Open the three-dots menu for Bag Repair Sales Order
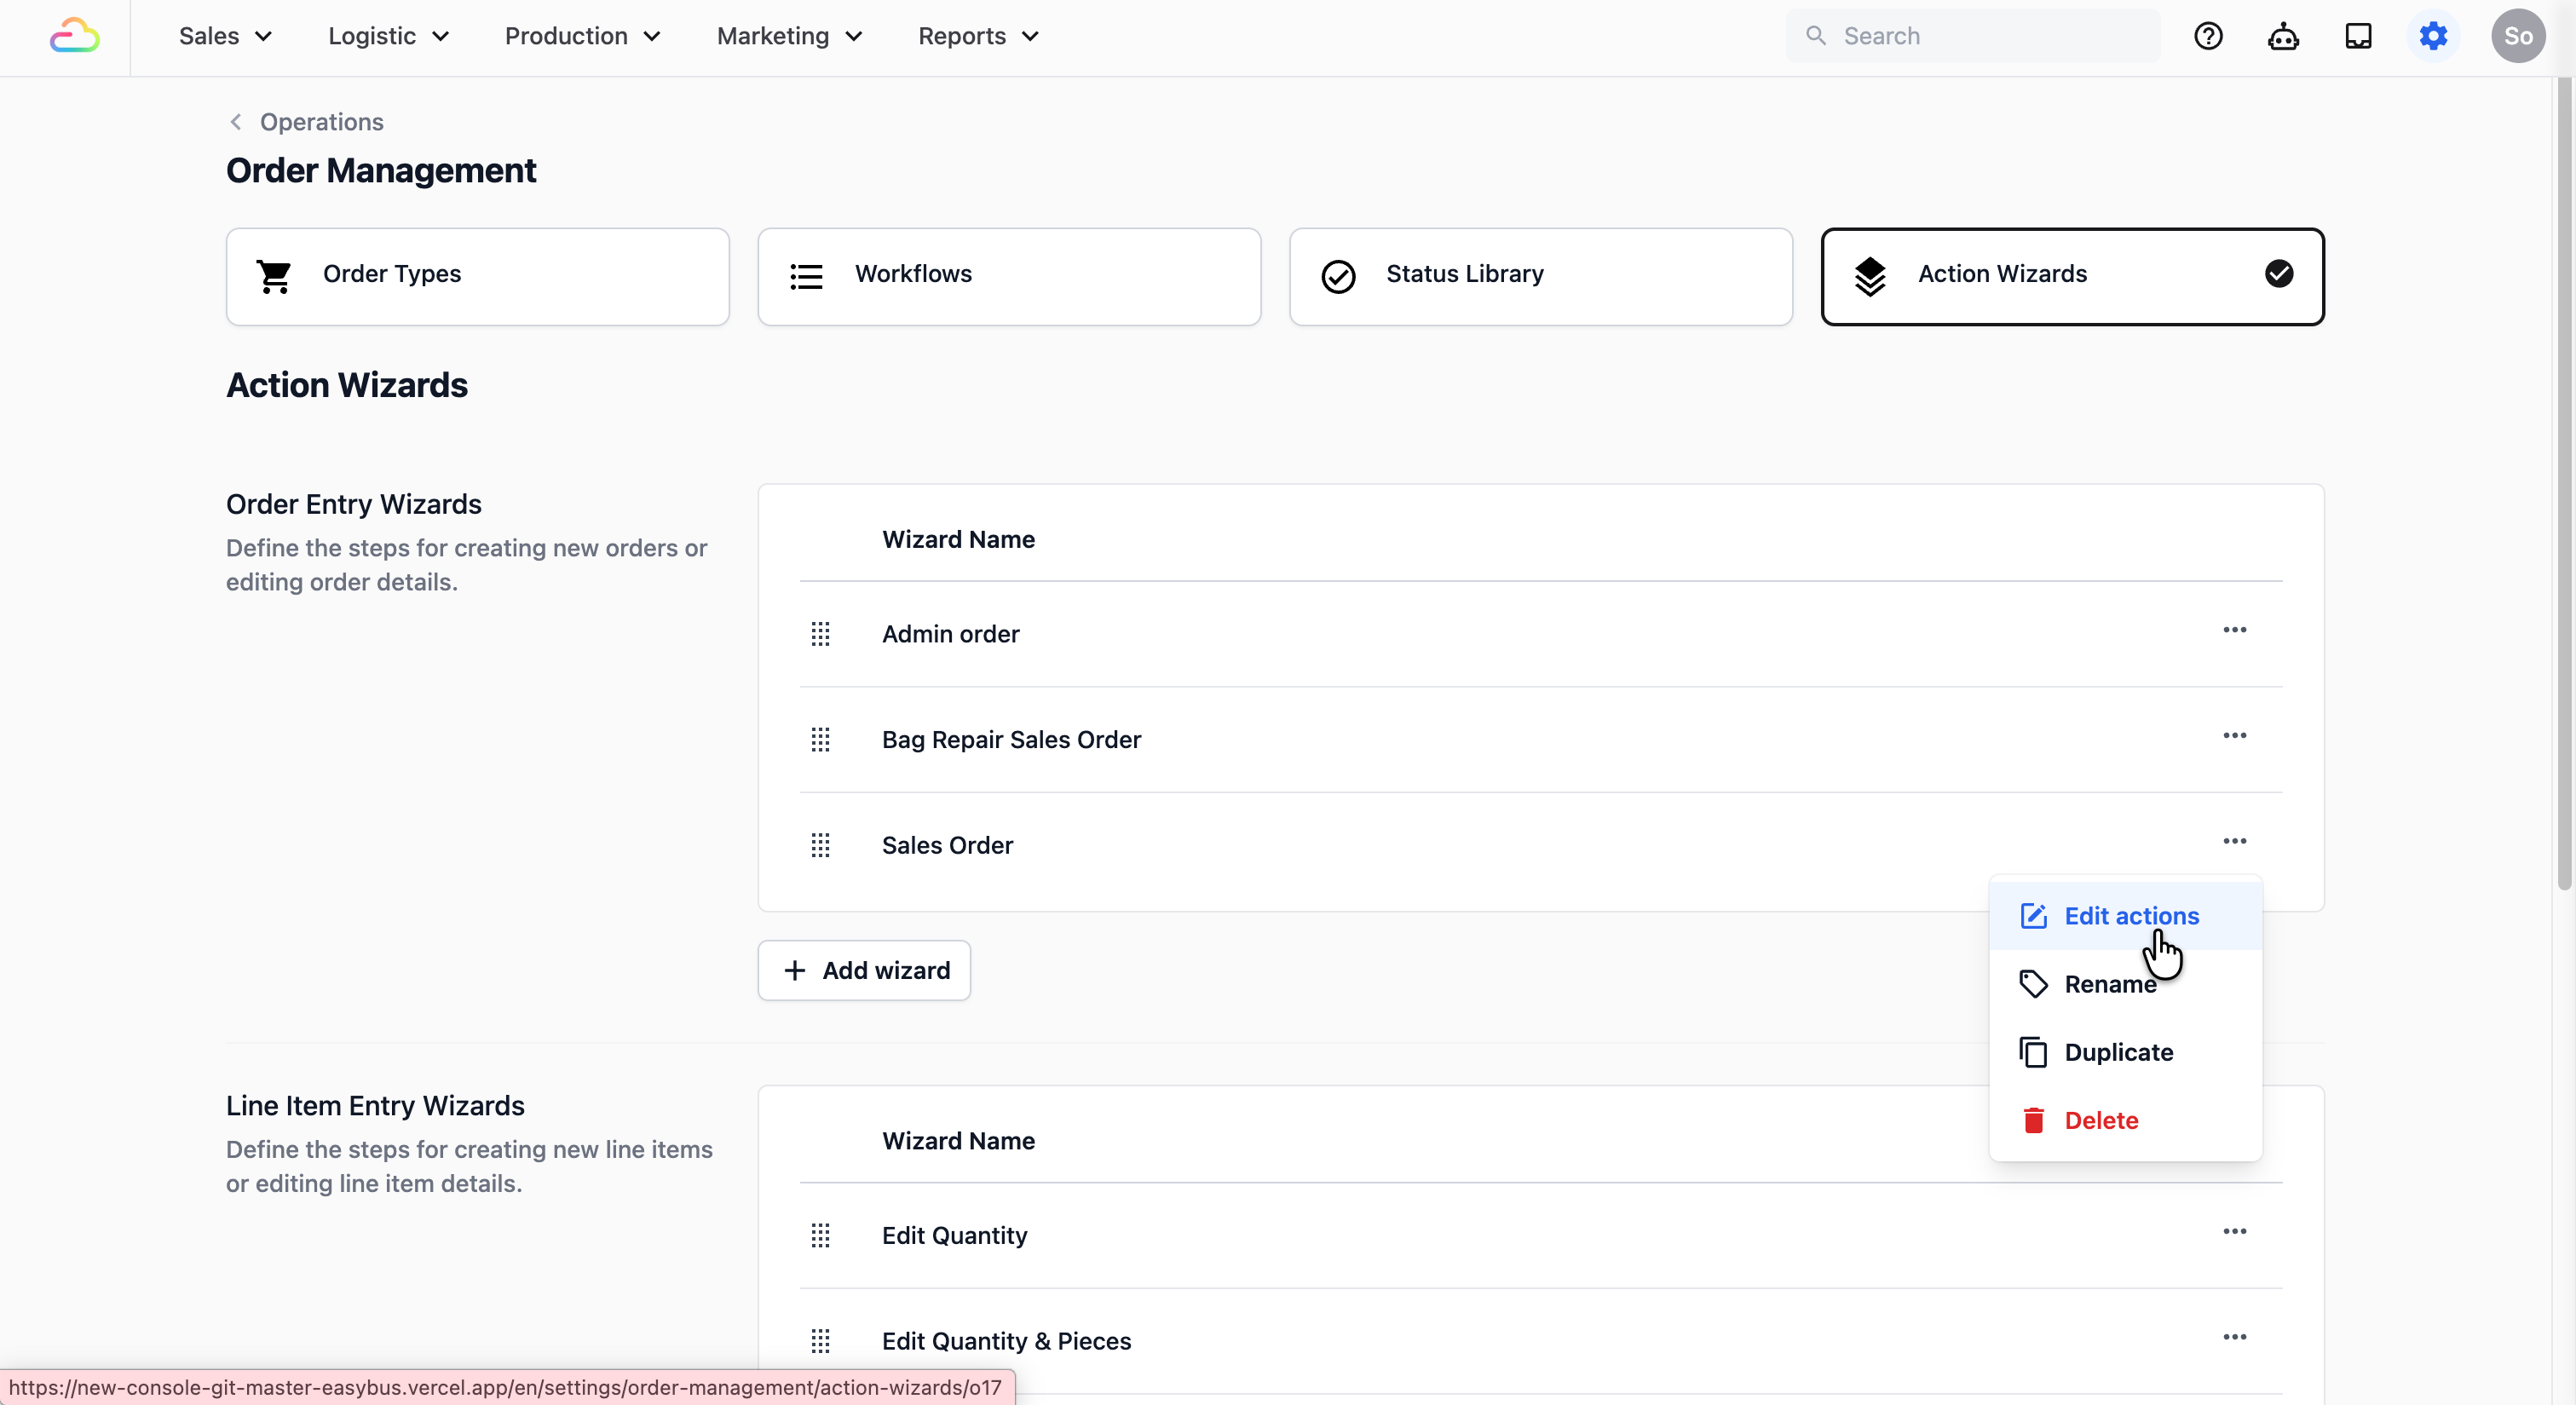 2234,736
